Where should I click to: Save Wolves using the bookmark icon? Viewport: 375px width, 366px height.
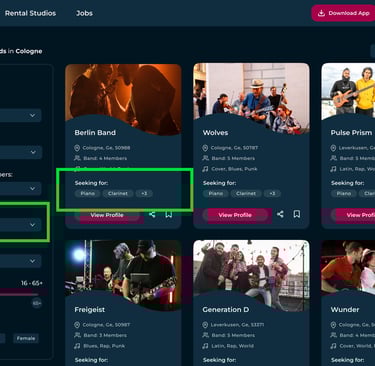(x=297, y=214)
